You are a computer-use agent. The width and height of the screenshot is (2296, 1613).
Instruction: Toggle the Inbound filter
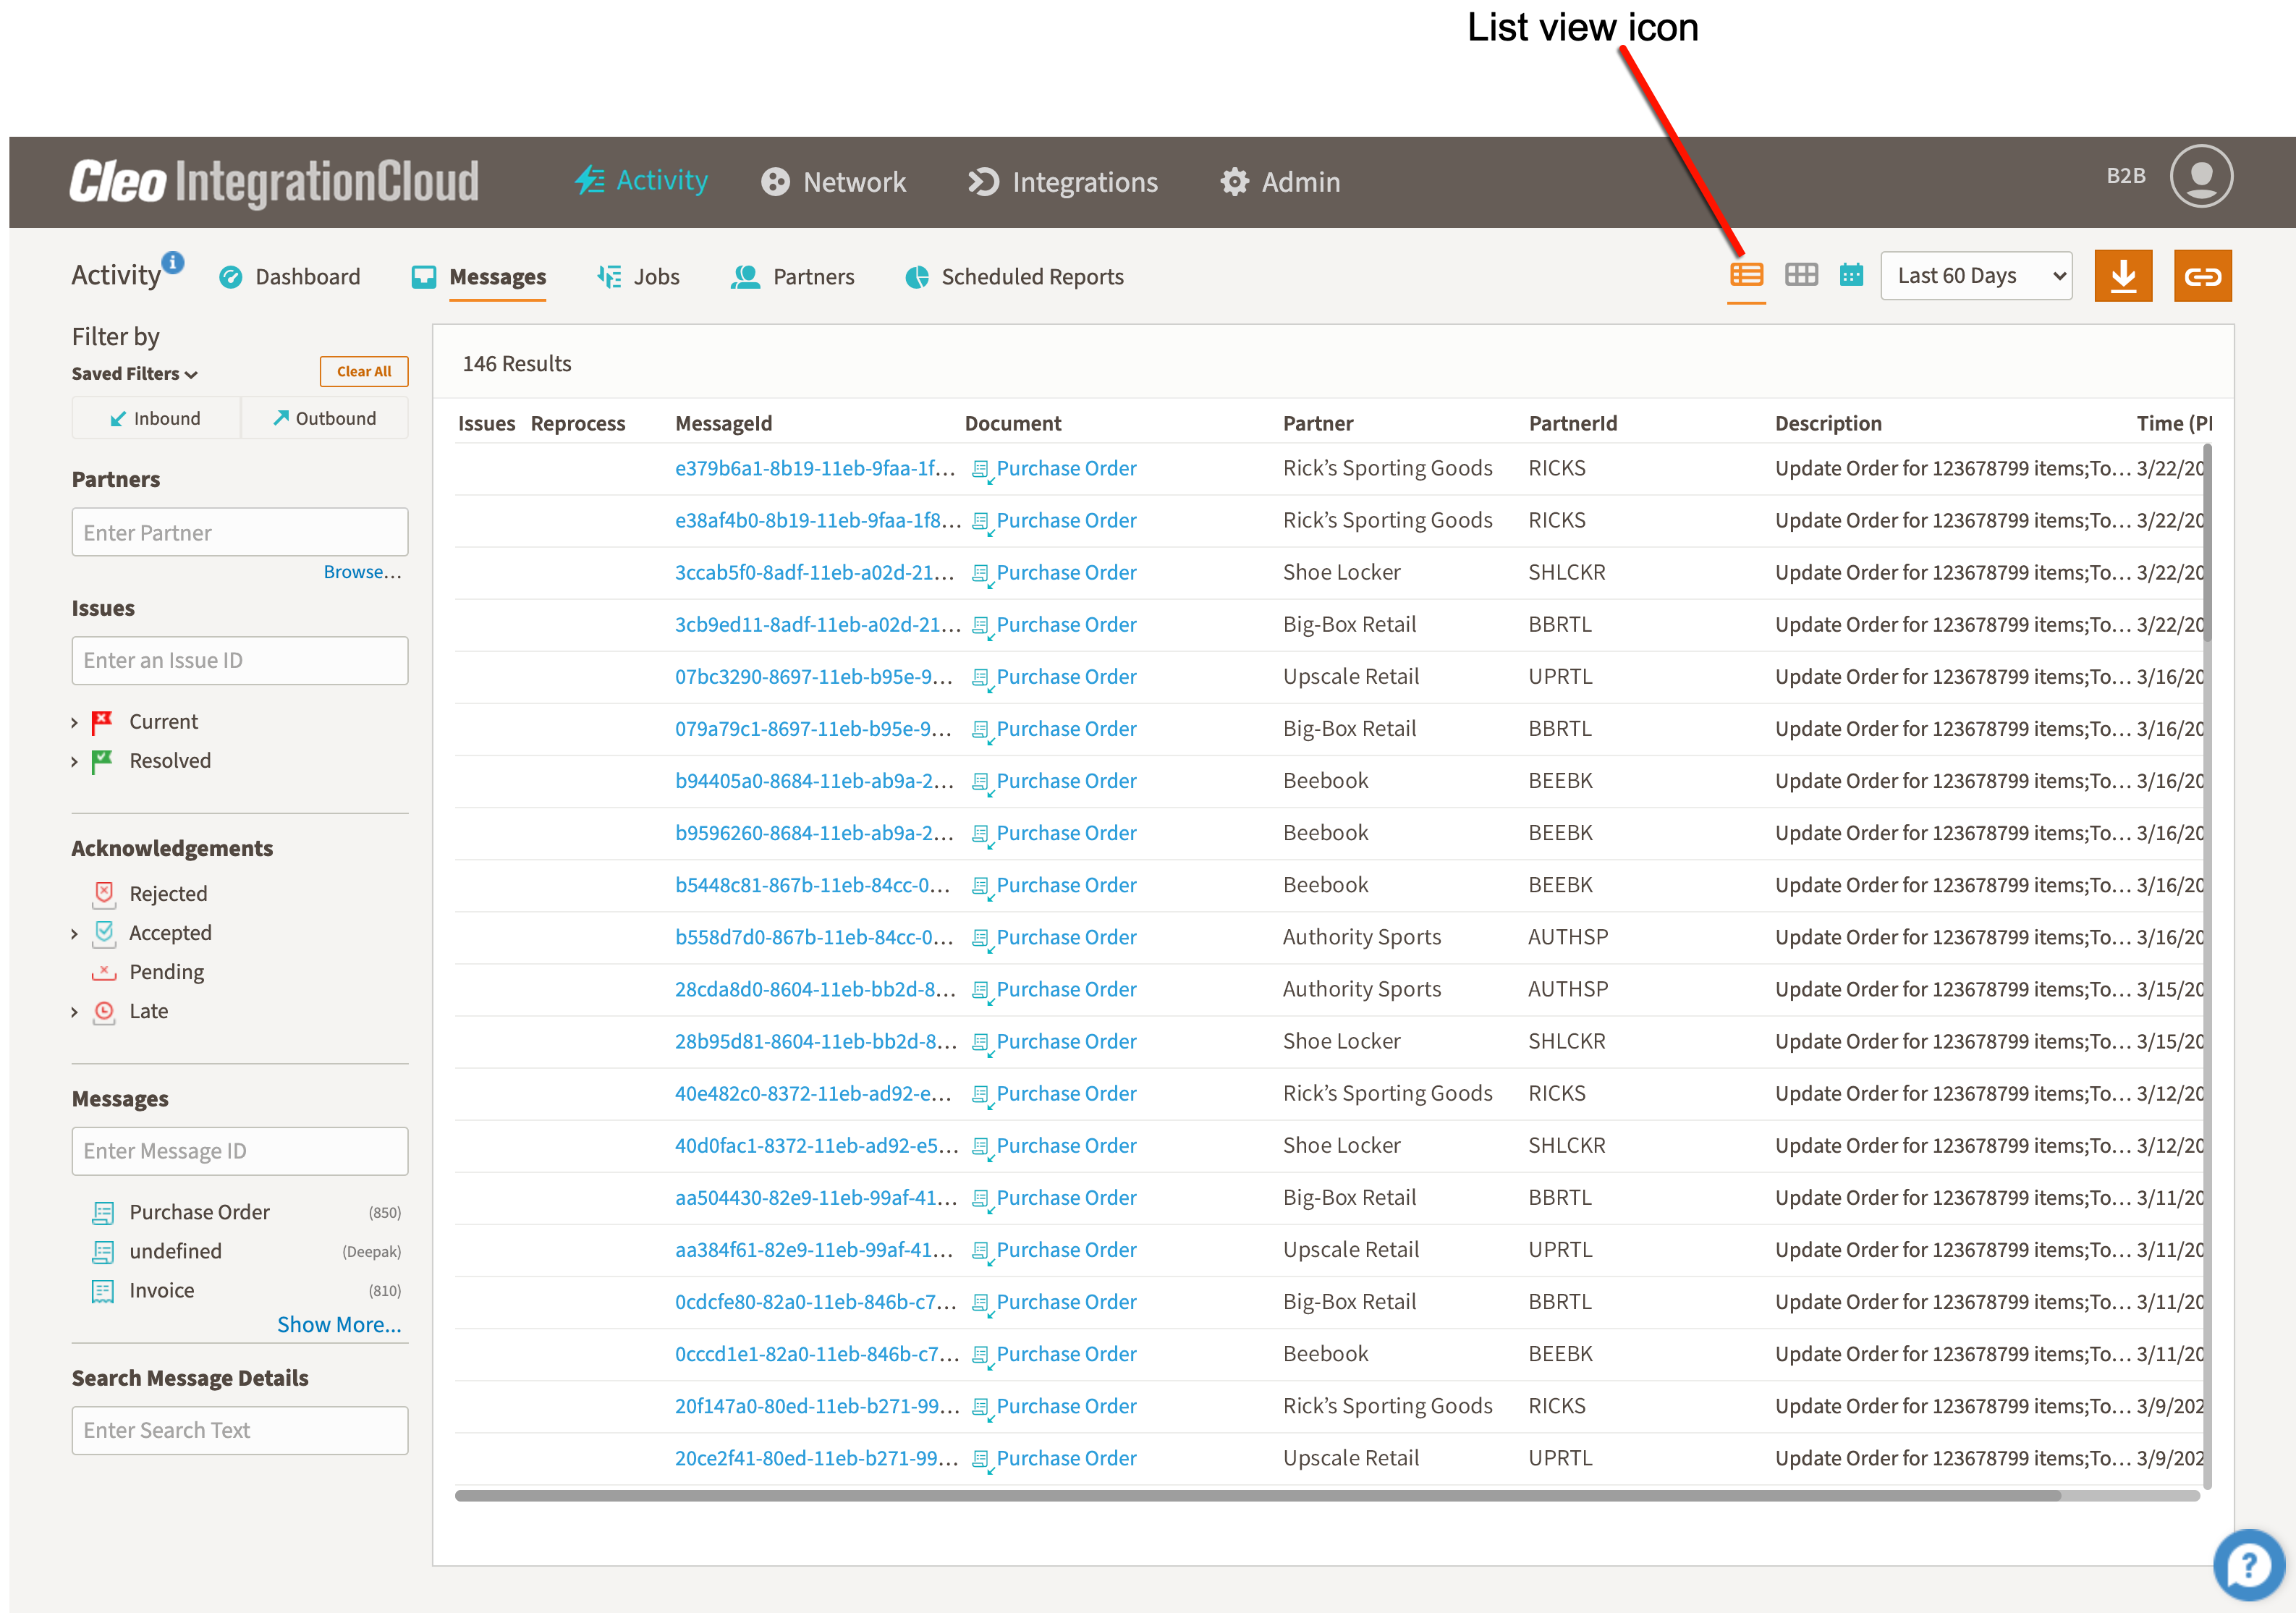[x=156, y=418]
